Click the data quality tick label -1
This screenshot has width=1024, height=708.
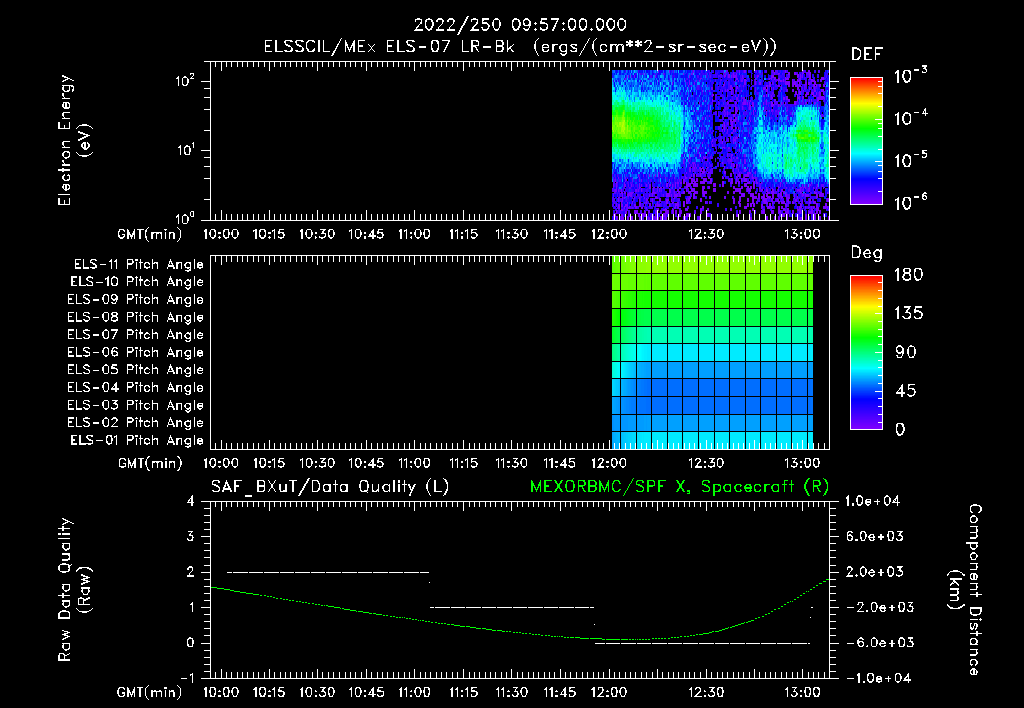click(x=187, y=678)
